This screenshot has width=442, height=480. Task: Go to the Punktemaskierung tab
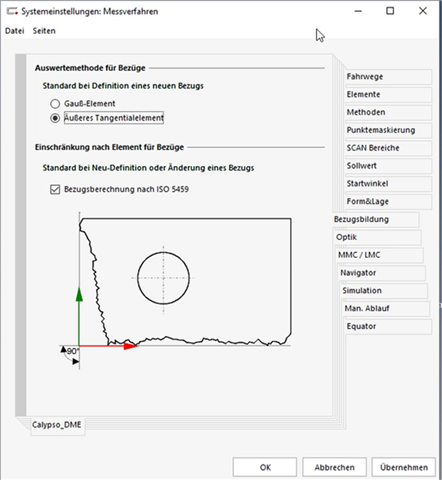(388, 130)
